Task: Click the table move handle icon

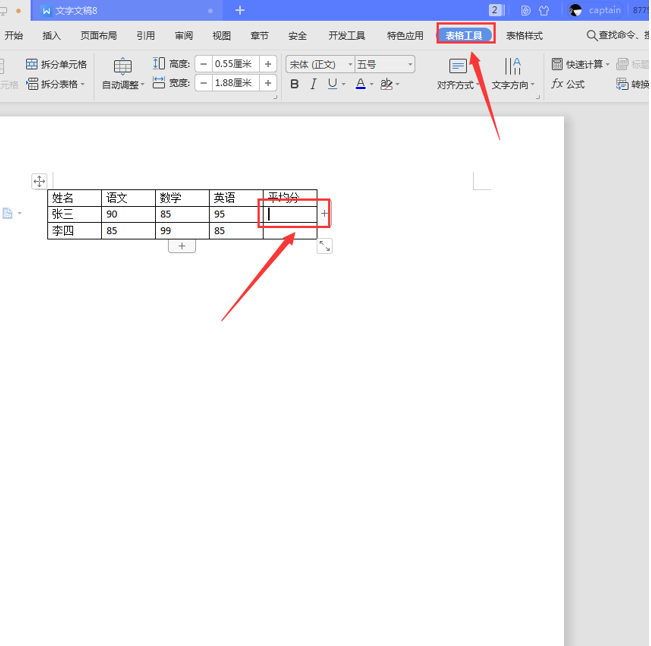Action: point(39,181)
